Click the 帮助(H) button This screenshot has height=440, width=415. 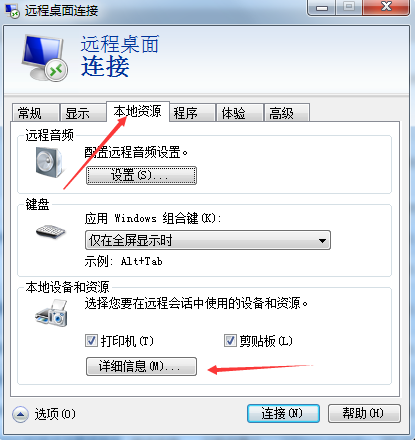pyautogui.click(x=364, y=414)
